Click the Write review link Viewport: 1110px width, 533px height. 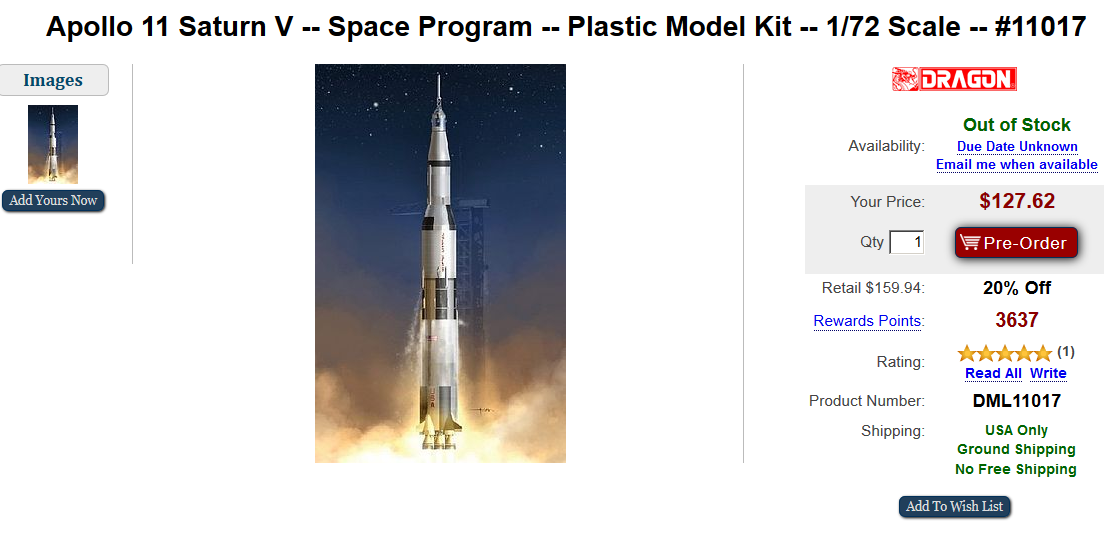click(x=1048, y=373)
